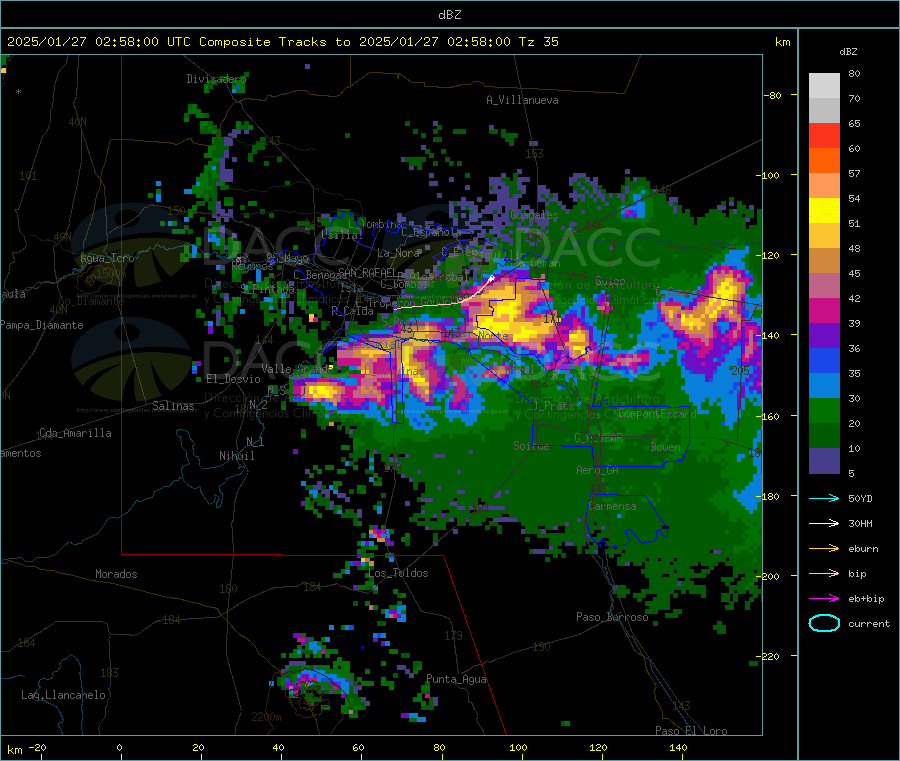Click the 'Carmensa' map label
Screen dimensions: 900x761
click(612, 506)
